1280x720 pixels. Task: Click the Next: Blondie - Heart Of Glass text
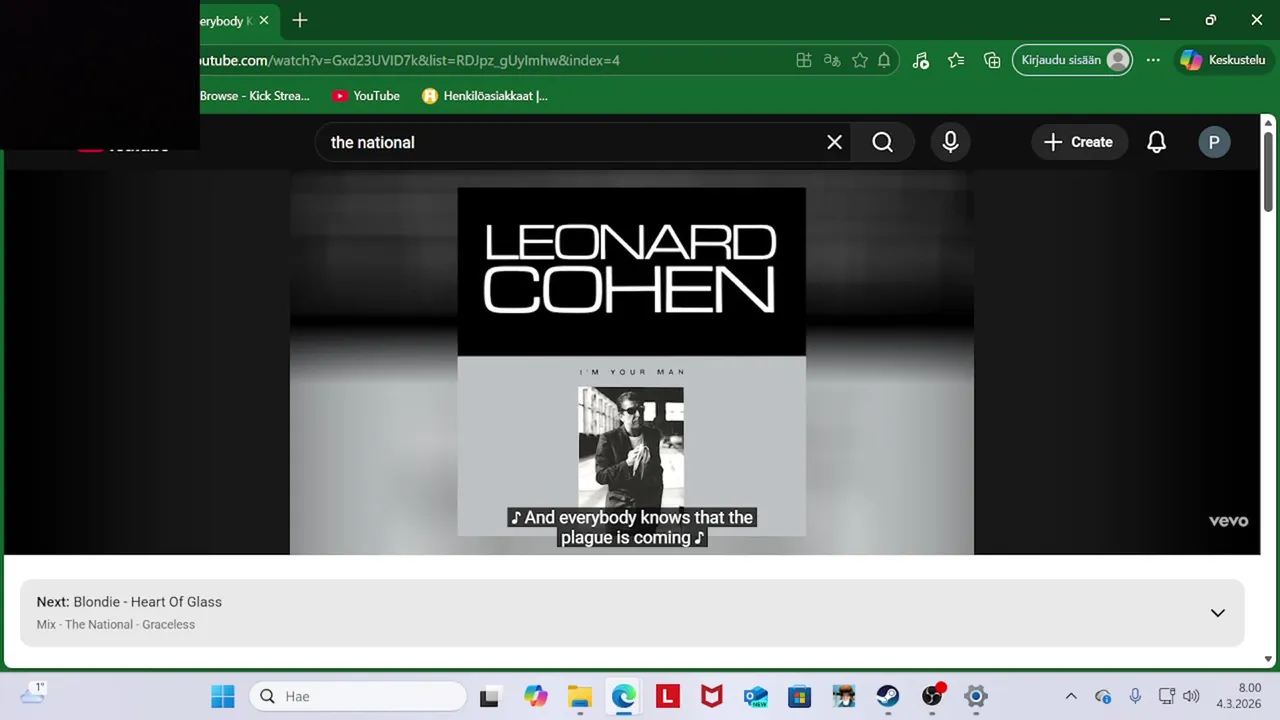click(x=129, y=602)
